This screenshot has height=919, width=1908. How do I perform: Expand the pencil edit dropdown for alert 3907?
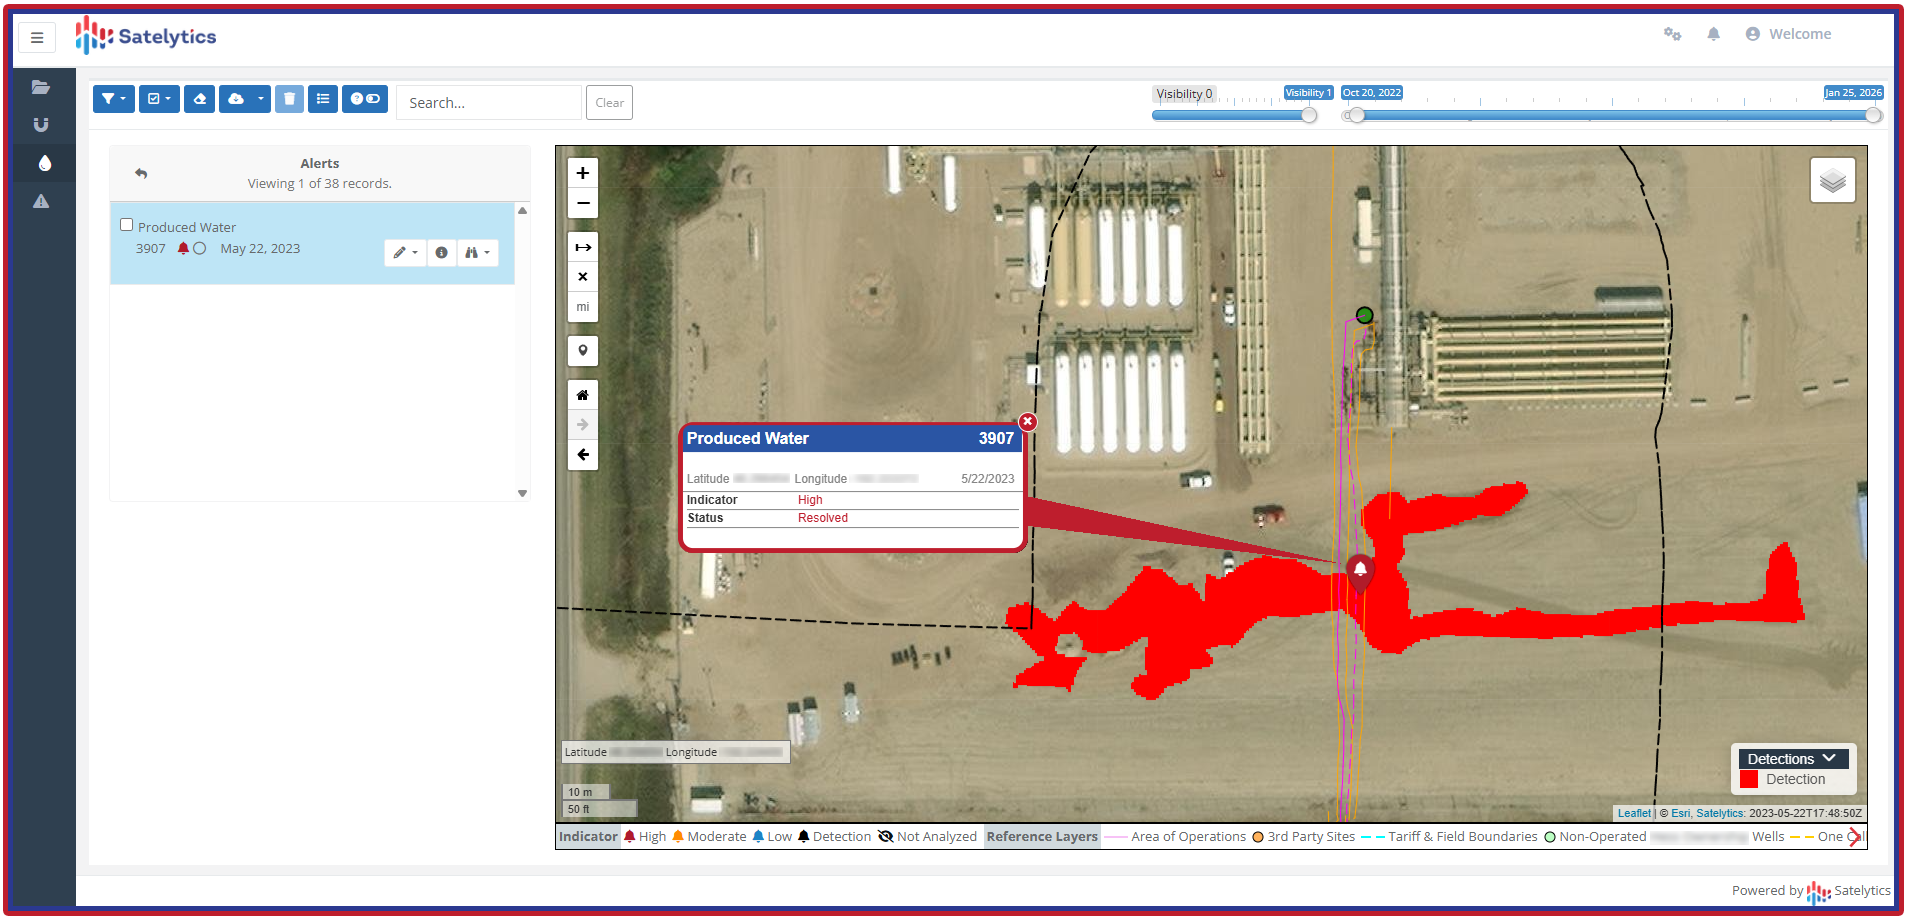pos(405,253)
